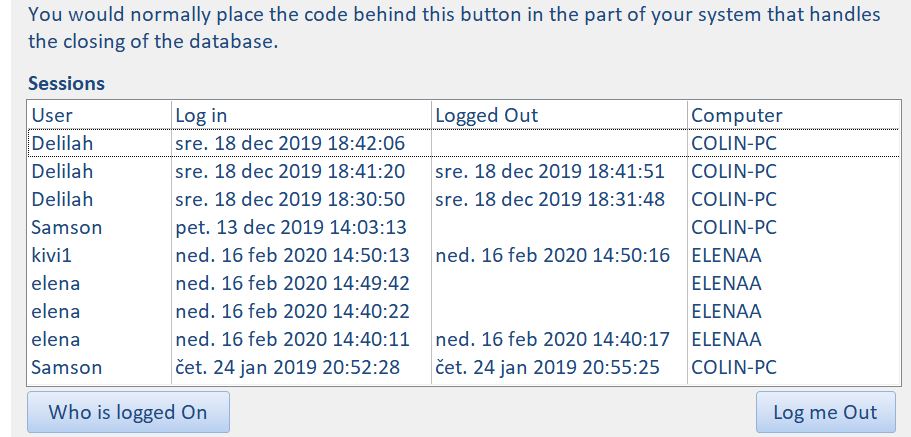Click logged out time 18:41:51 cell
This screenshot has height=437, width=911.
point(550,171)
